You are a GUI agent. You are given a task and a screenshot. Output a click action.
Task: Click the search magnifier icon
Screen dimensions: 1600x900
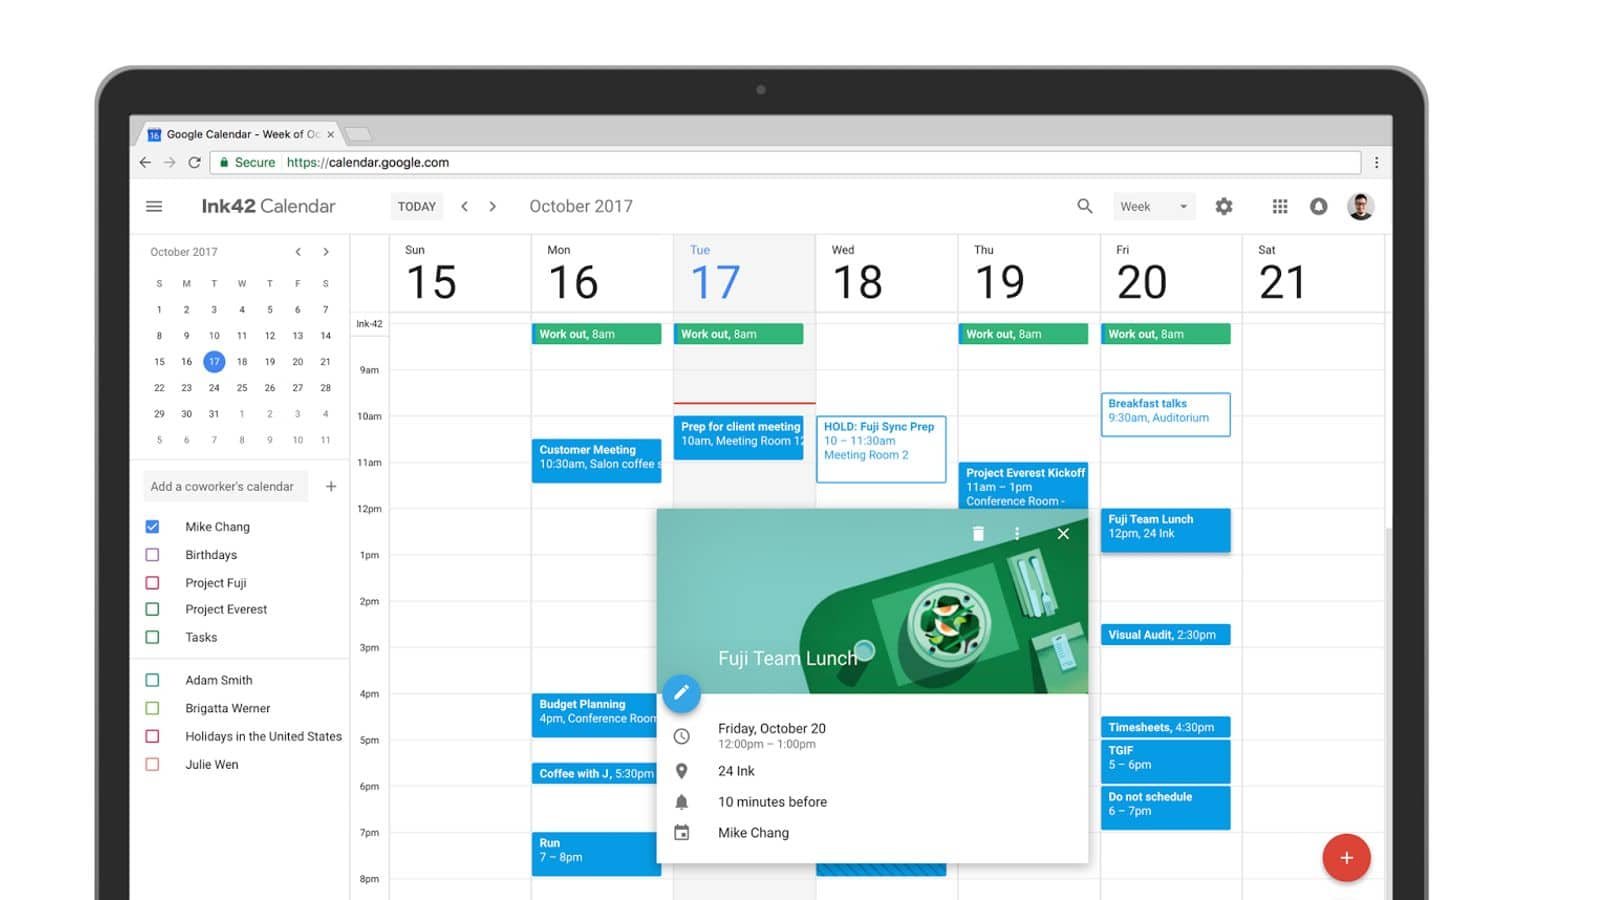(x=1084, y=206)
